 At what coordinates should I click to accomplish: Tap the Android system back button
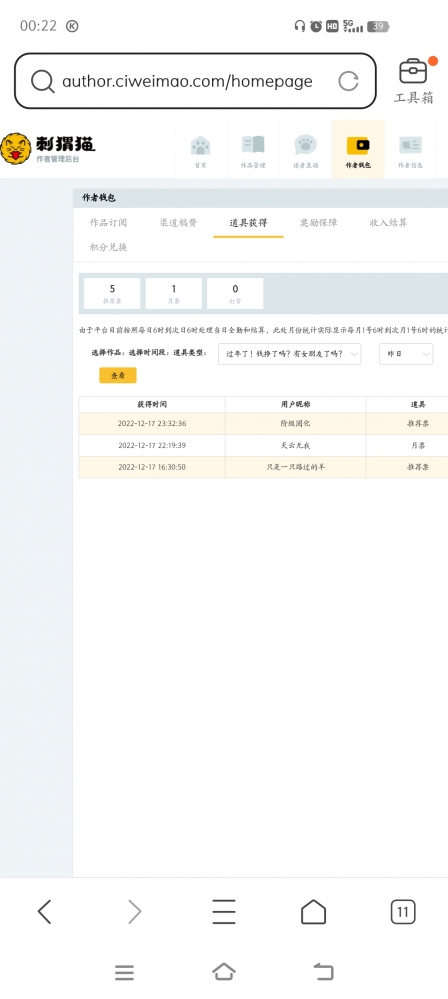point(324,972)
